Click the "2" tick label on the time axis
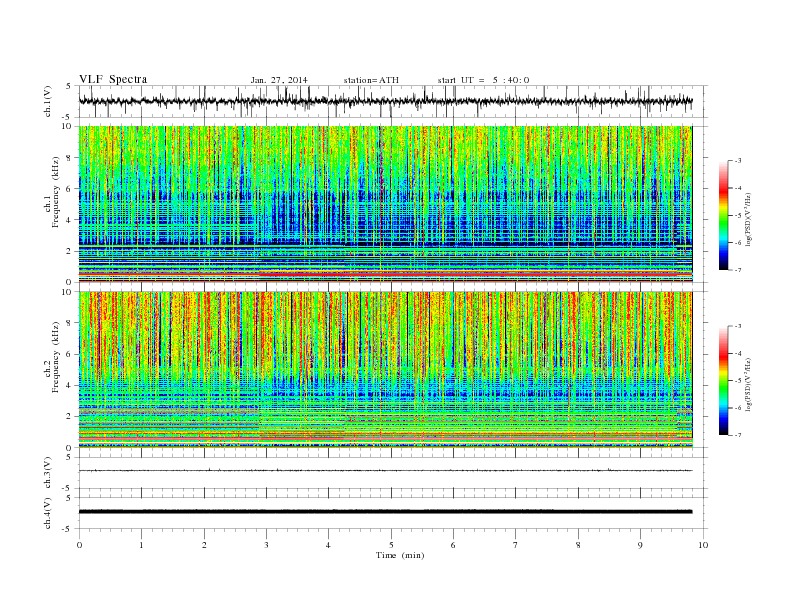The image size is (792, 612). [x=204, y=545]
